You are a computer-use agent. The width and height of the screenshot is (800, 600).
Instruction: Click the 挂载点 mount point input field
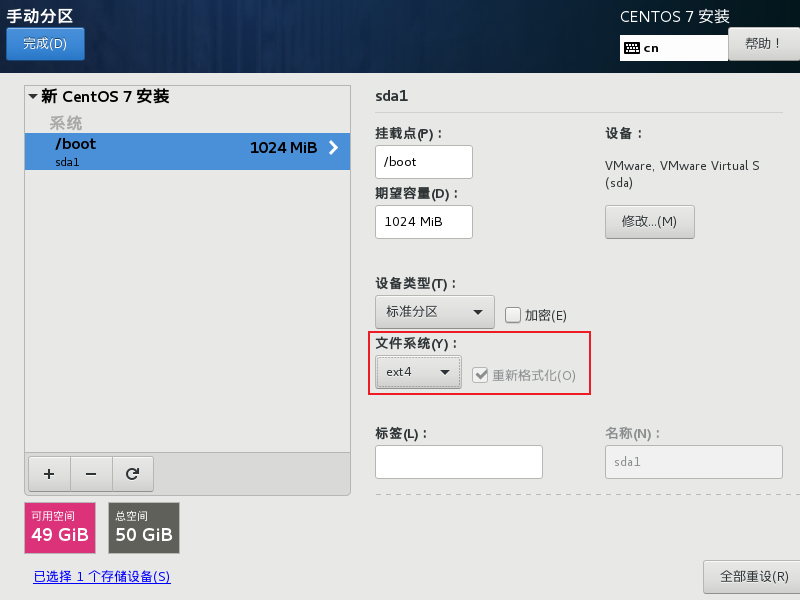click(423, 161)
